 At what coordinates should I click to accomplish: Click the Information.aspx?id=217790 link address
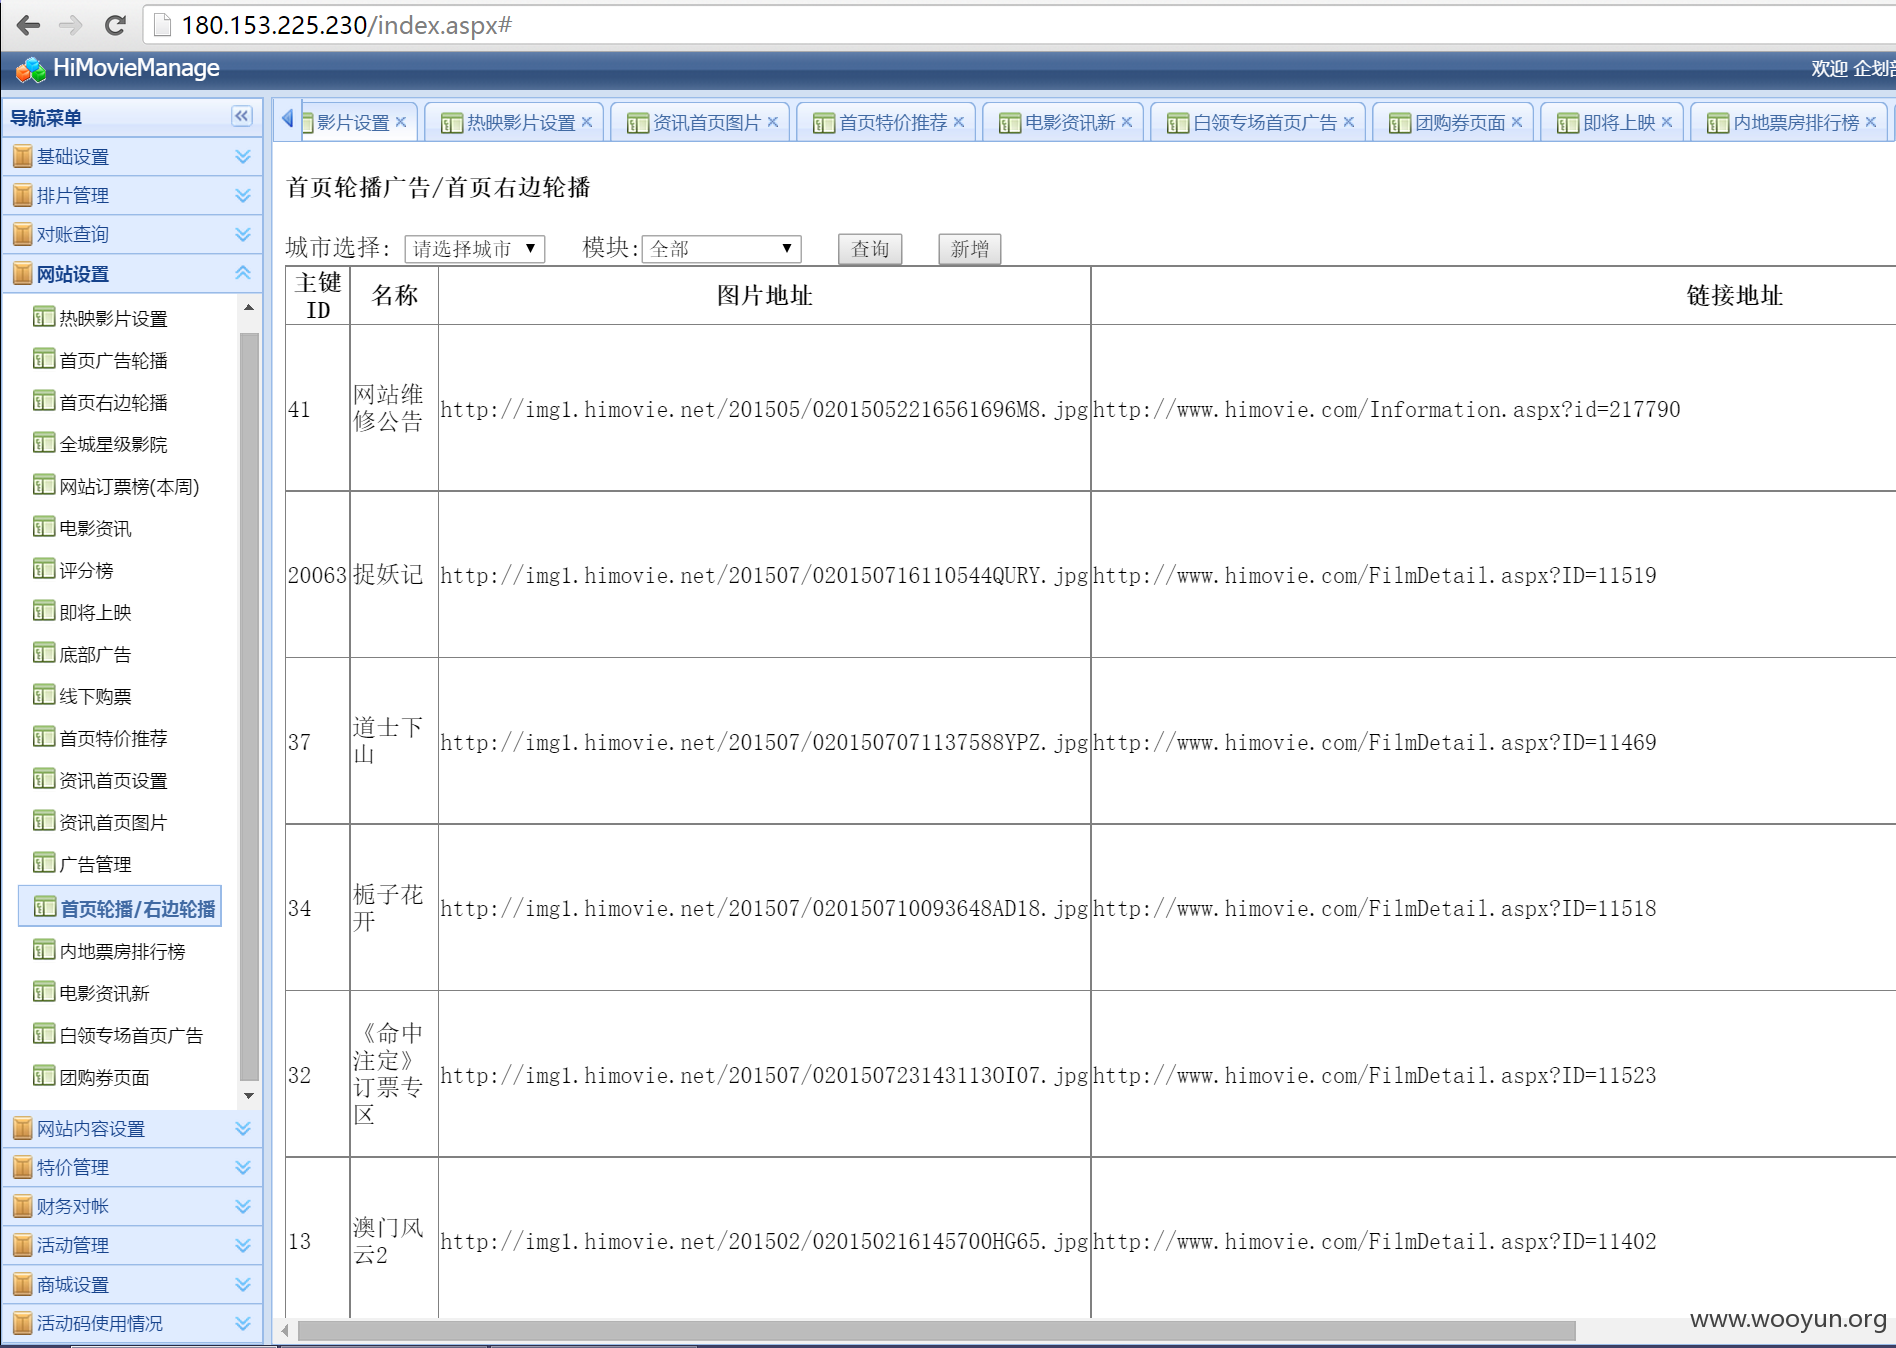tap(1387, 410)
